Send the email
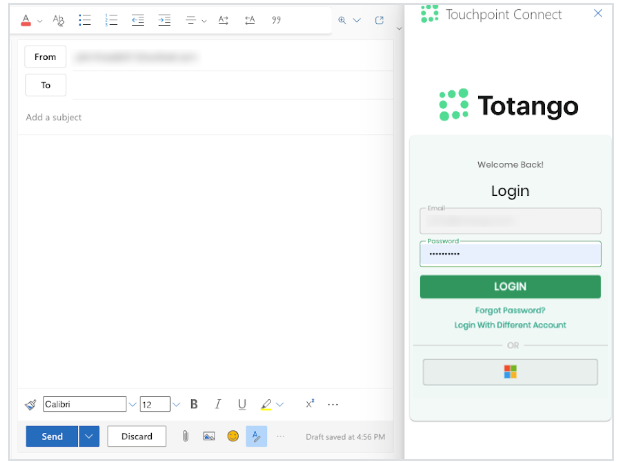The image size is (617, 462). tap(52, 436)
